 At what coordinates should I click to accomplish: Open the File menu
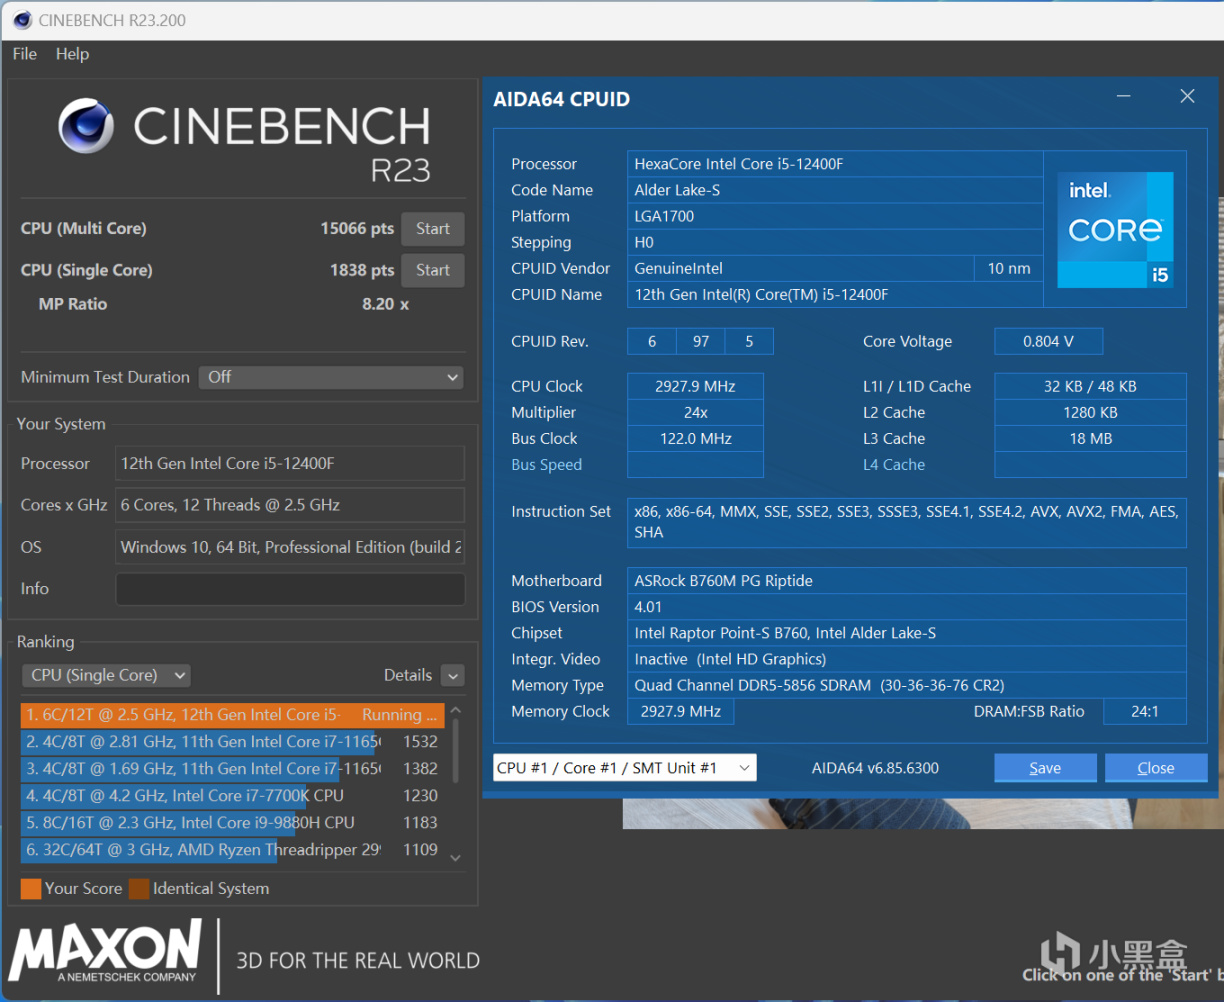click(x=25, y=54)
